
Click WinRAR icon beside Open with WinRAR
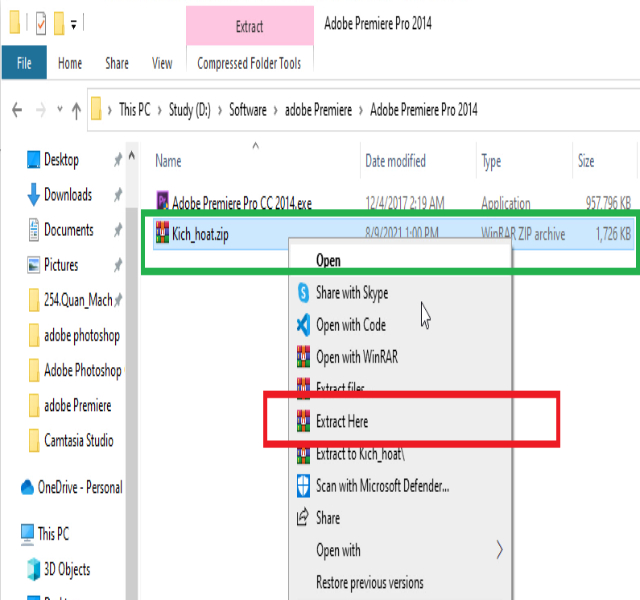tap(303, 356)
